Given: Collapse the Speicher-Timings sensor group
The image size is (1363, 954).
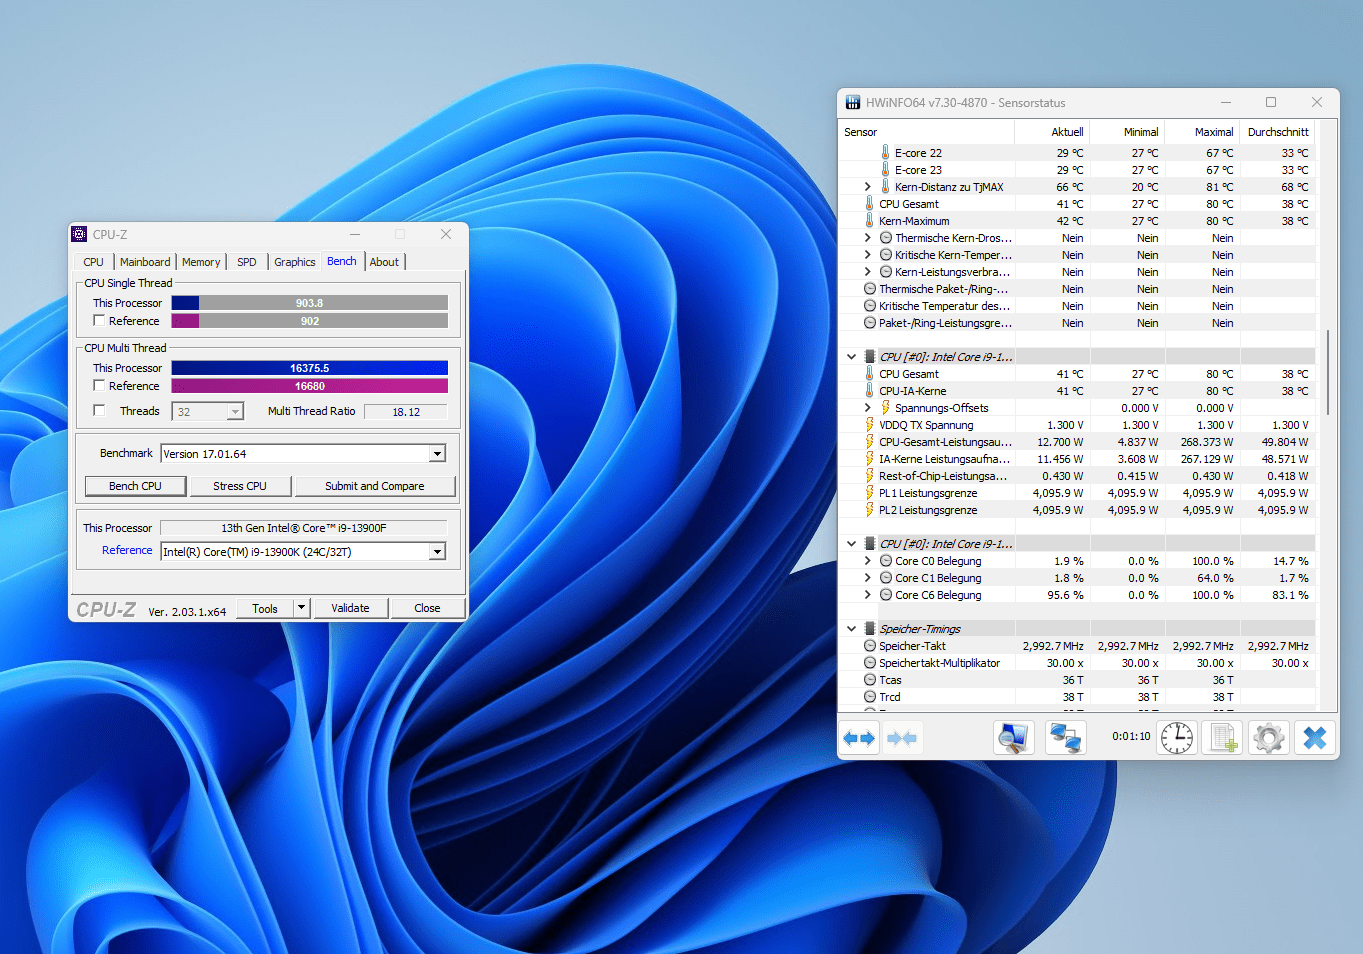Looking at the screenshot, I should 852,629.
